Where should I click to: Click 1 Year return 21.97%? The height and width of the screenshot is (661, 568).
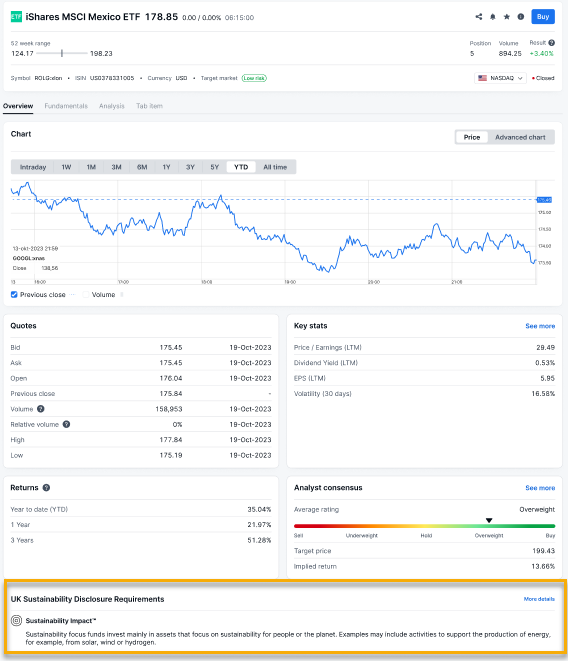259,524
